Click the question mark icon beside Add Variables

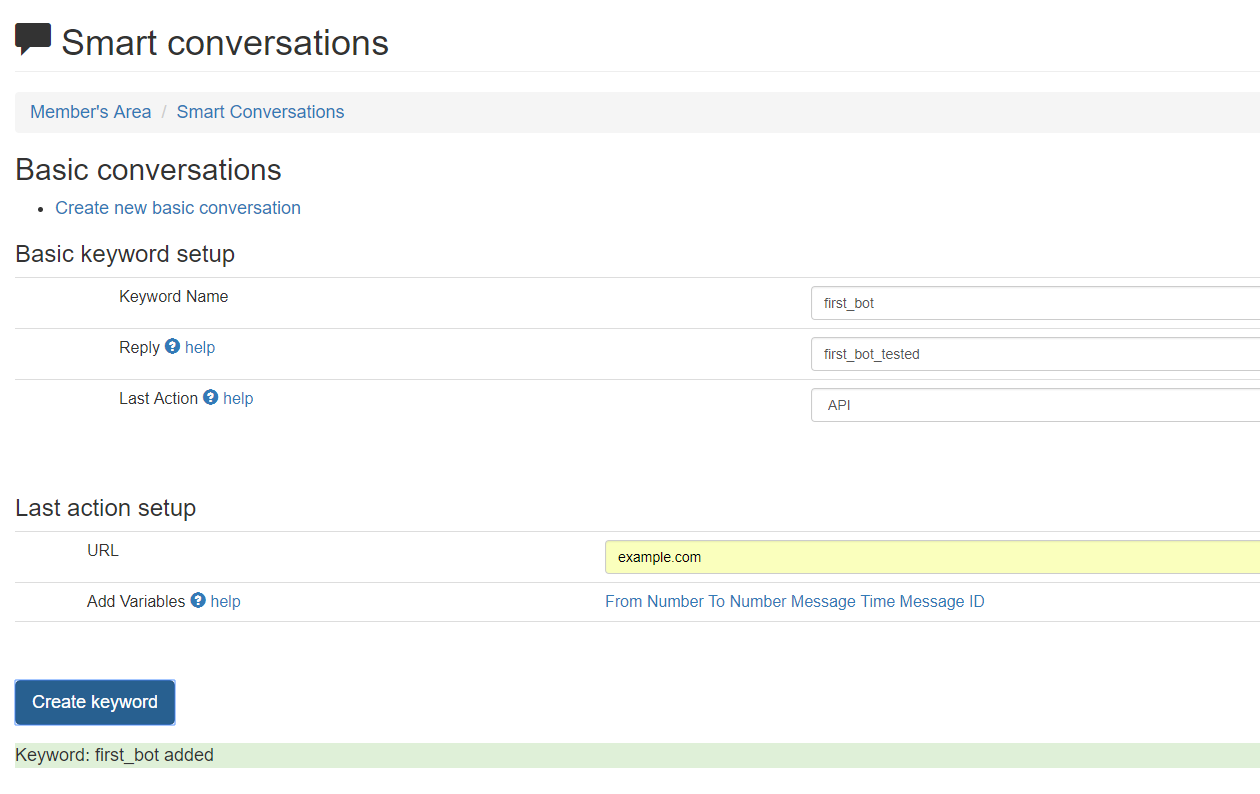(198, 600)
